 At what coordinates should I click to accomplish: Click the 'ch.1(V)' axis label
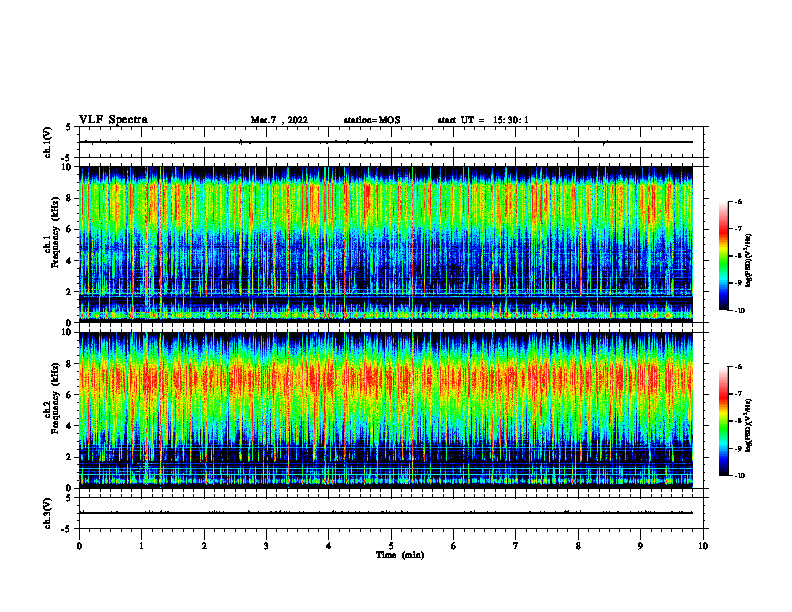tap(47, 142)
